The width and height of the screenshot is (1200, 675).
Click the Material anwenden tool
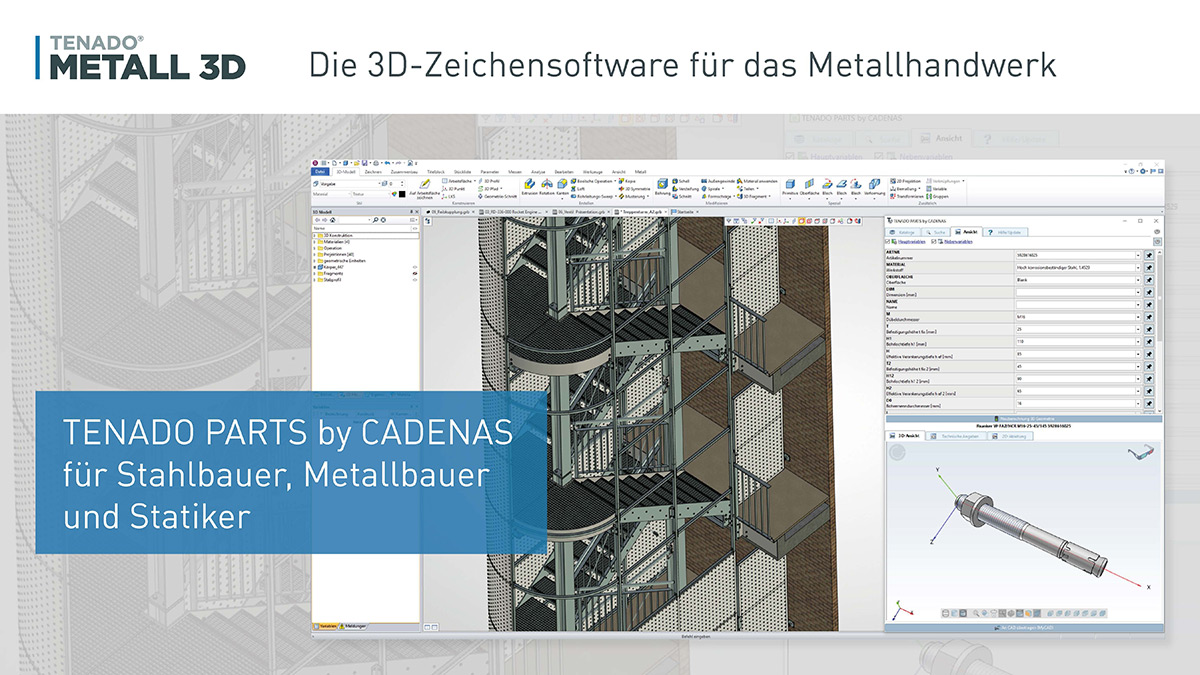click(757, 181)
